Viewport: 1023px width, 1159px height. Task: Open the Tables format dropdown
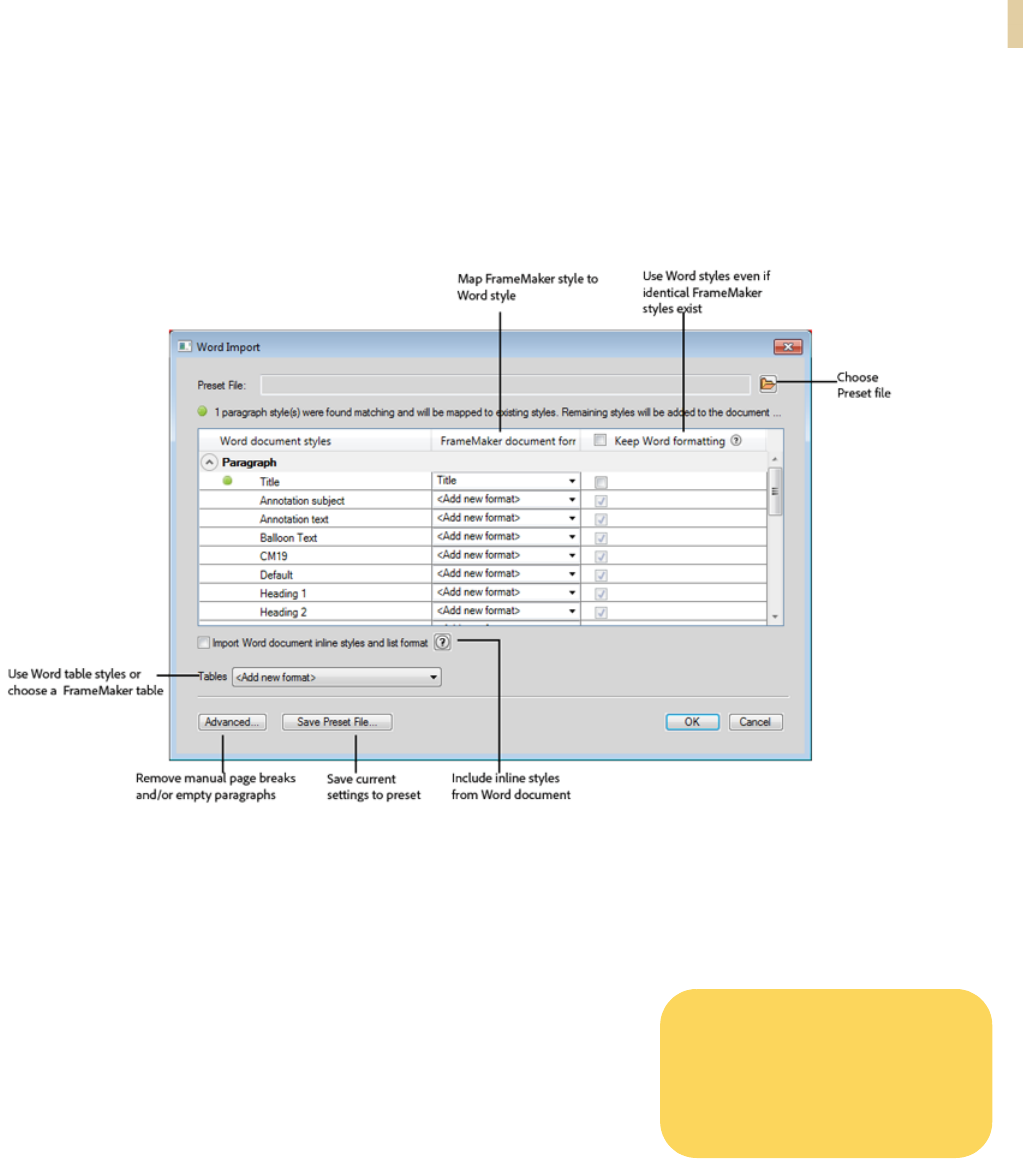tap(336, 677)
